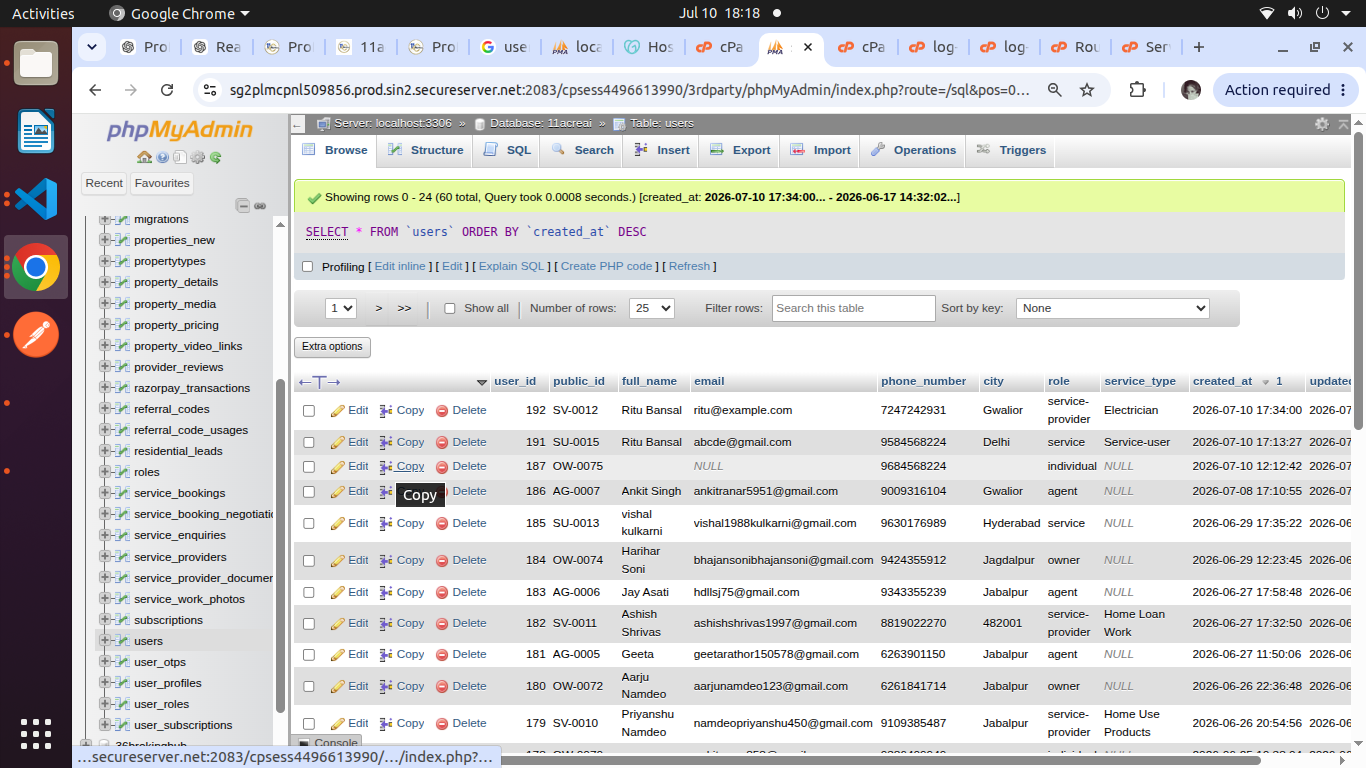
Task: Open phpMyAdmin documentation help icon
Action: pyautogui.click(x=162, y=157)
